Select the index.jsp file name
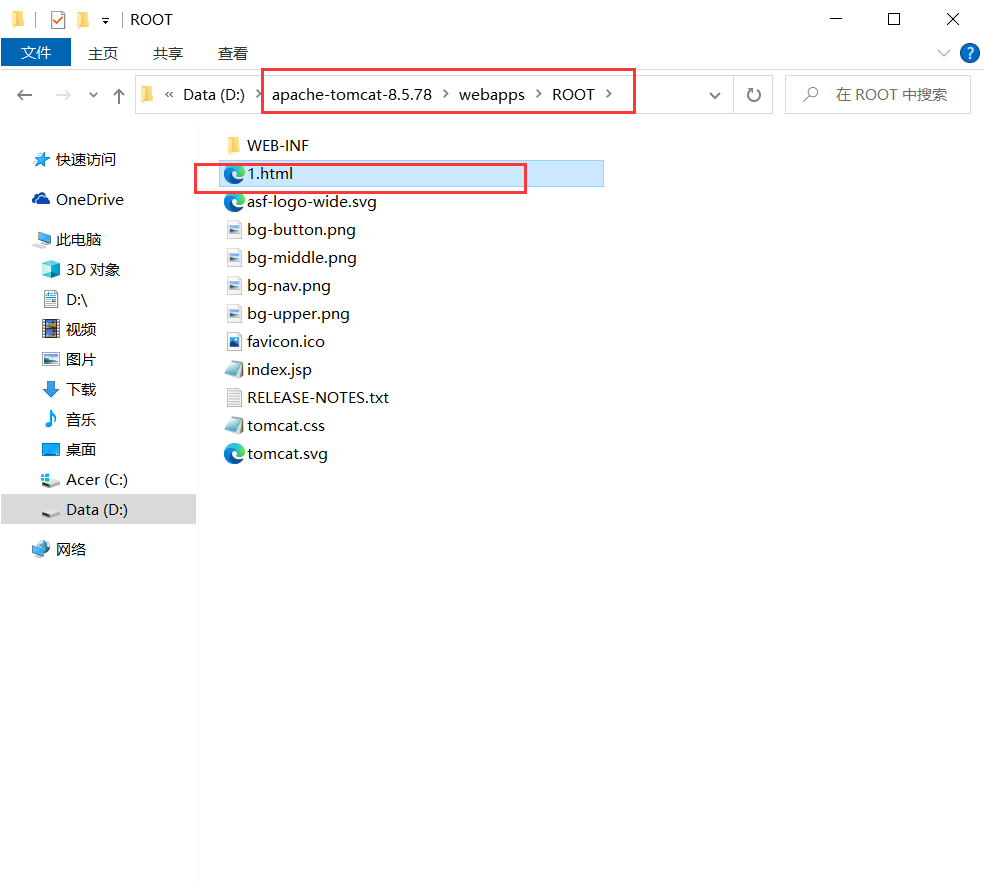 tap(279, 370)
